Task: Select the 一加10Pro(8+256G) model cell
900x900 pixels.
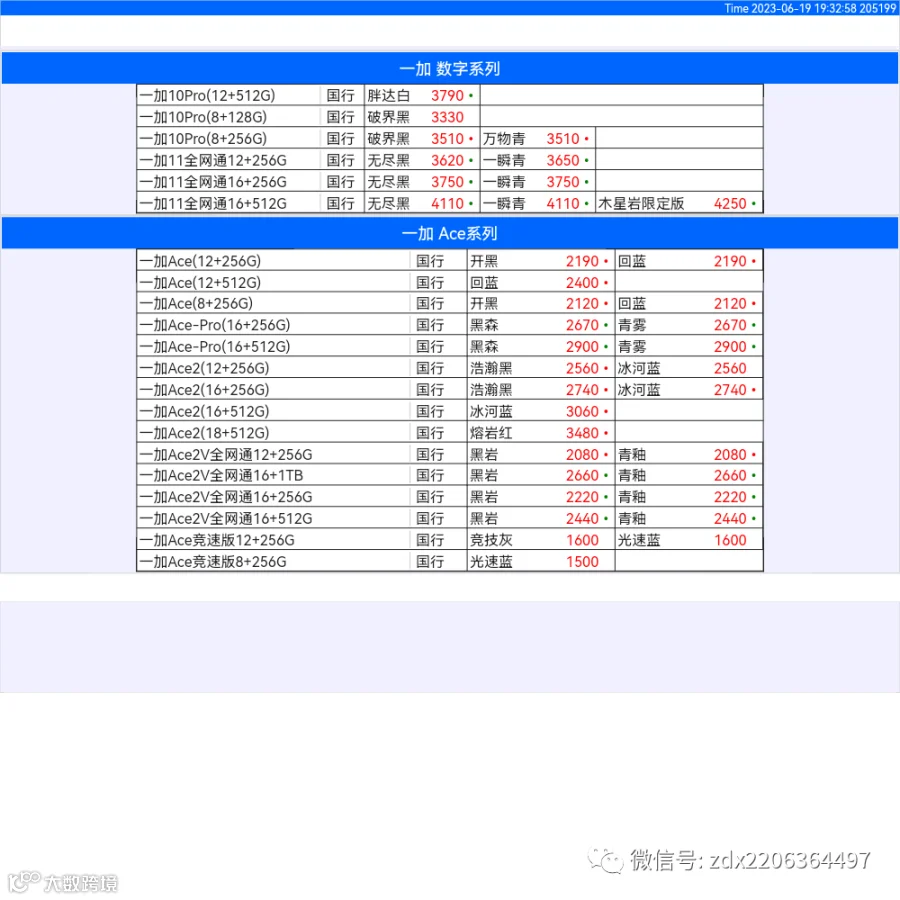Action: 228,139
